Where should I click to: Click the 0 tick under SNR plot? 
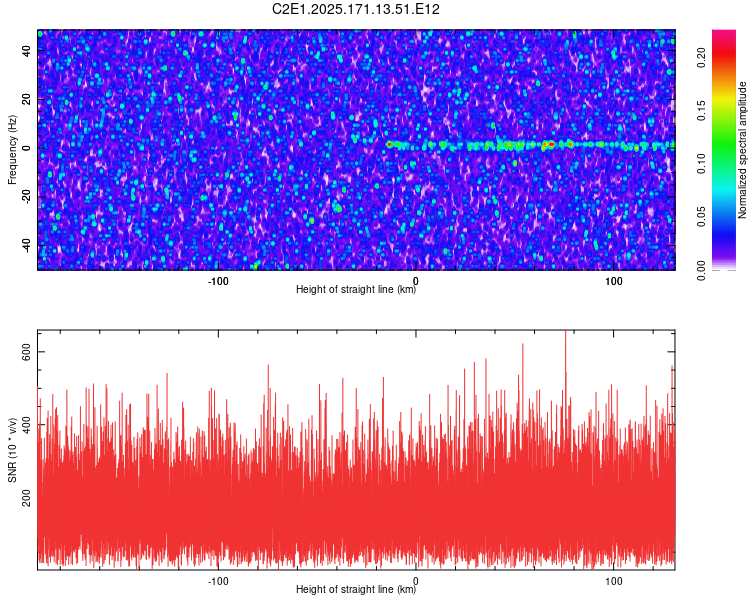coord(415,581)
